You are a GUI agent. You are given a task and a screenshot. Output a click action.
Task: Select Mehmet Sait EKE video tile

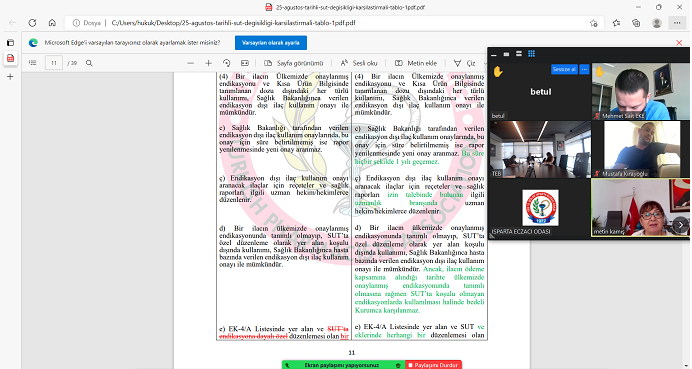[640, 91]
